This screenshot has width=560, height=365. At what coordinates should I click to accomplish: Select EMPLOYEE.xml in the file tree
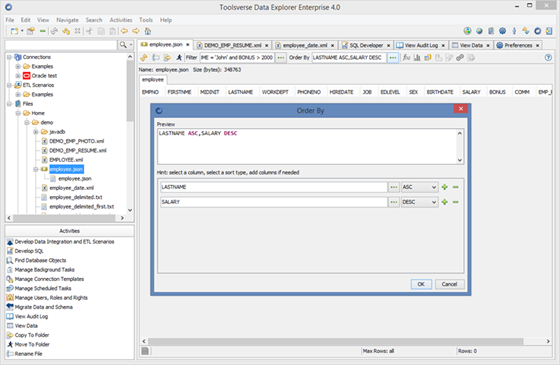pos(66,160)
